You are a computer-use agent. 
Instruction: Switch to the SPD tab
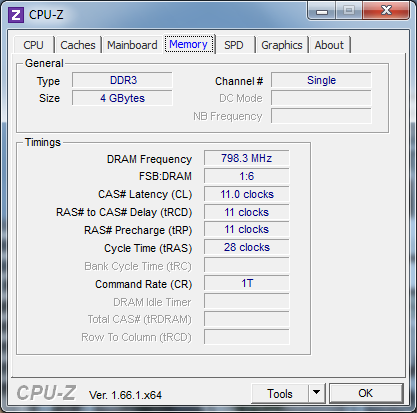click(233, 45)
